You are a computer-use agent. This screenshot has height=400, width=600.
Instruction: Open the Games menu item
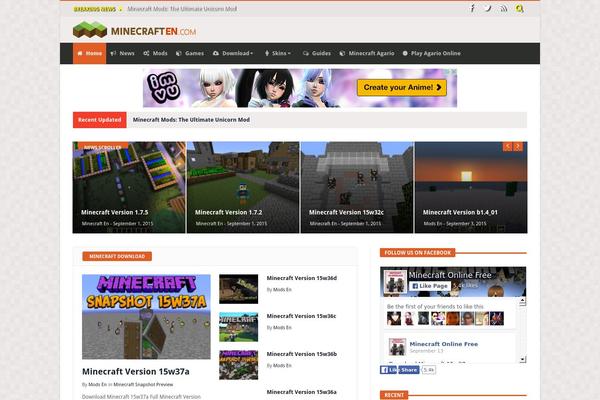click(190, 53)
